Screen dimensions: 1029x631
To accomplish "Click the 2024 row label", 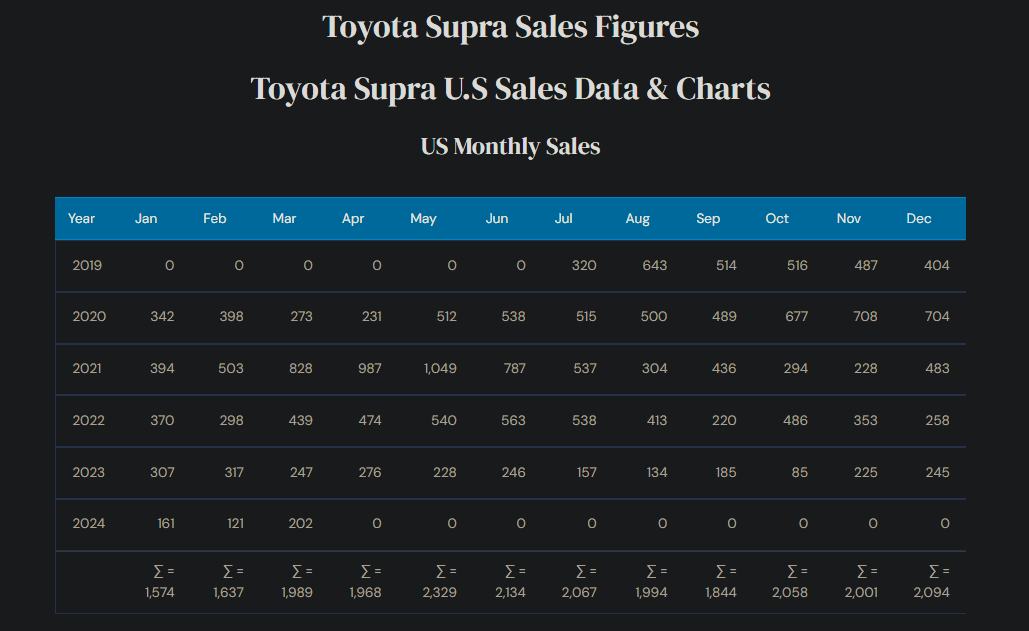I will [89, 523].
